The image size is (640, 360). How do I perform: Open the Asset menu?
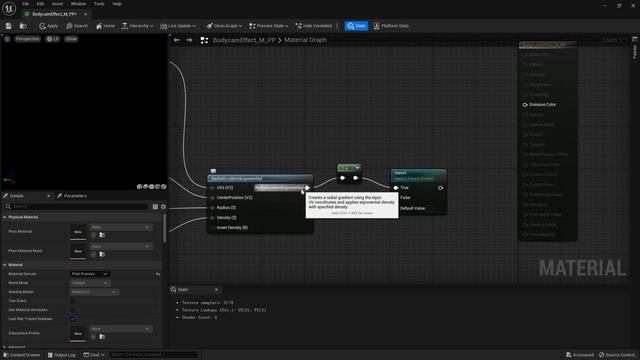coord(57,4)
